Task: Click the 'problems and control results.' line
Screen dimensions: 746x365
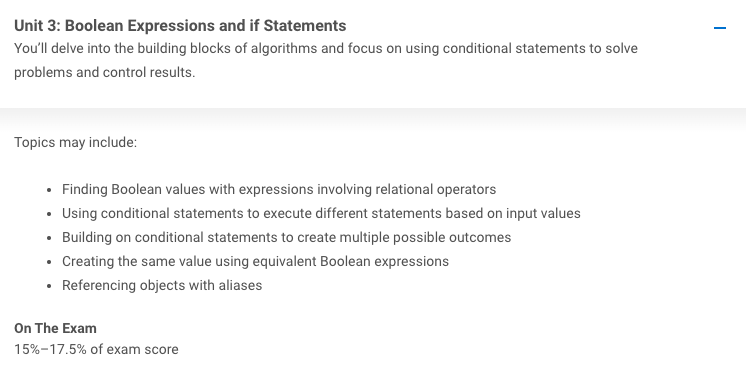Action: [104, 72]
